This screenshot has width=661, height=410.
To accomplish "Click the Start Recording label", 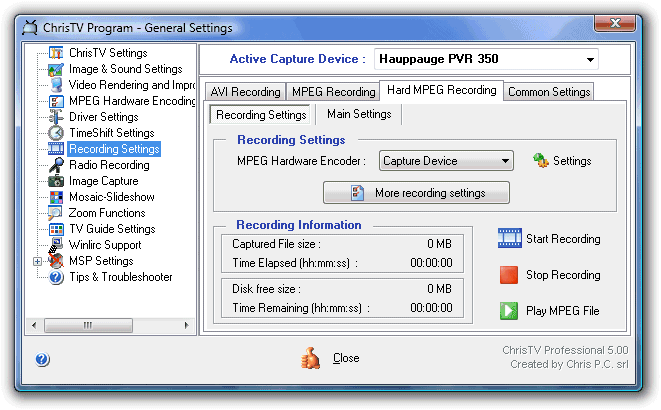I will click(563, 239).
